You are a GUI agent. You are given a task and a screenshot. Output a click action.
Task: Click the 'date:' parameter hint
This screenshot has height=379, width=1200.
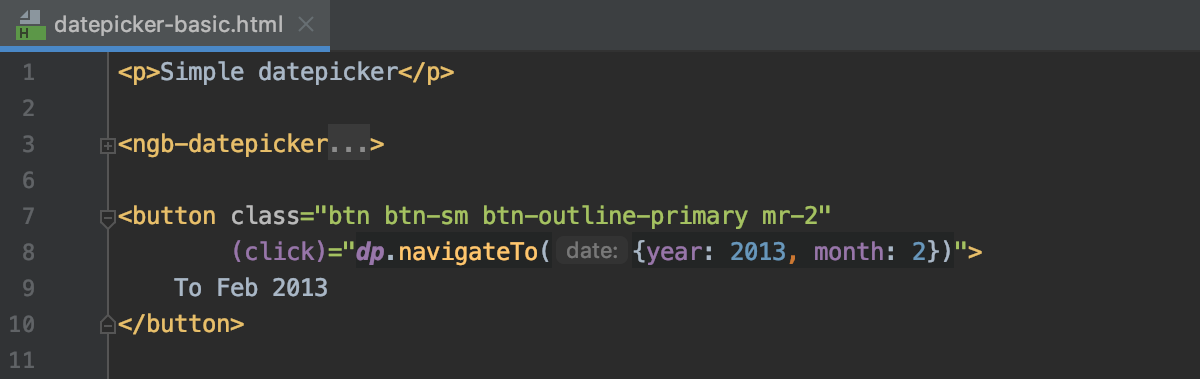[x=593, y=252]
